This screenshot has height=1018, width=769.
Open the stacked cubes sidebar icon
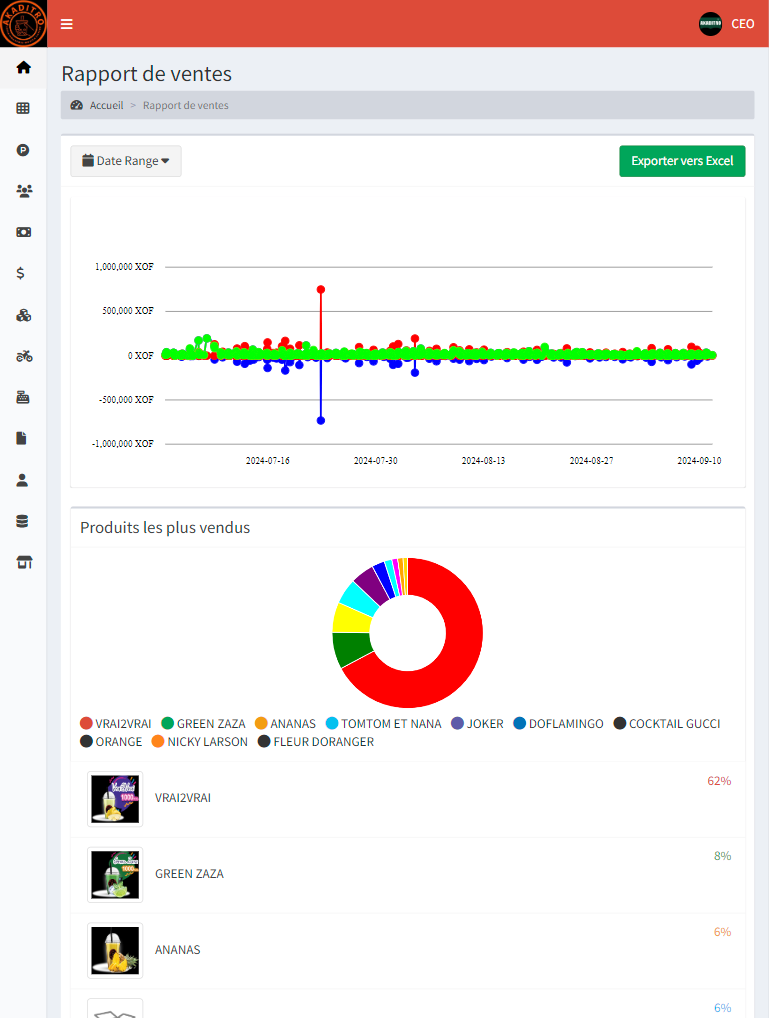coord(23,315)
